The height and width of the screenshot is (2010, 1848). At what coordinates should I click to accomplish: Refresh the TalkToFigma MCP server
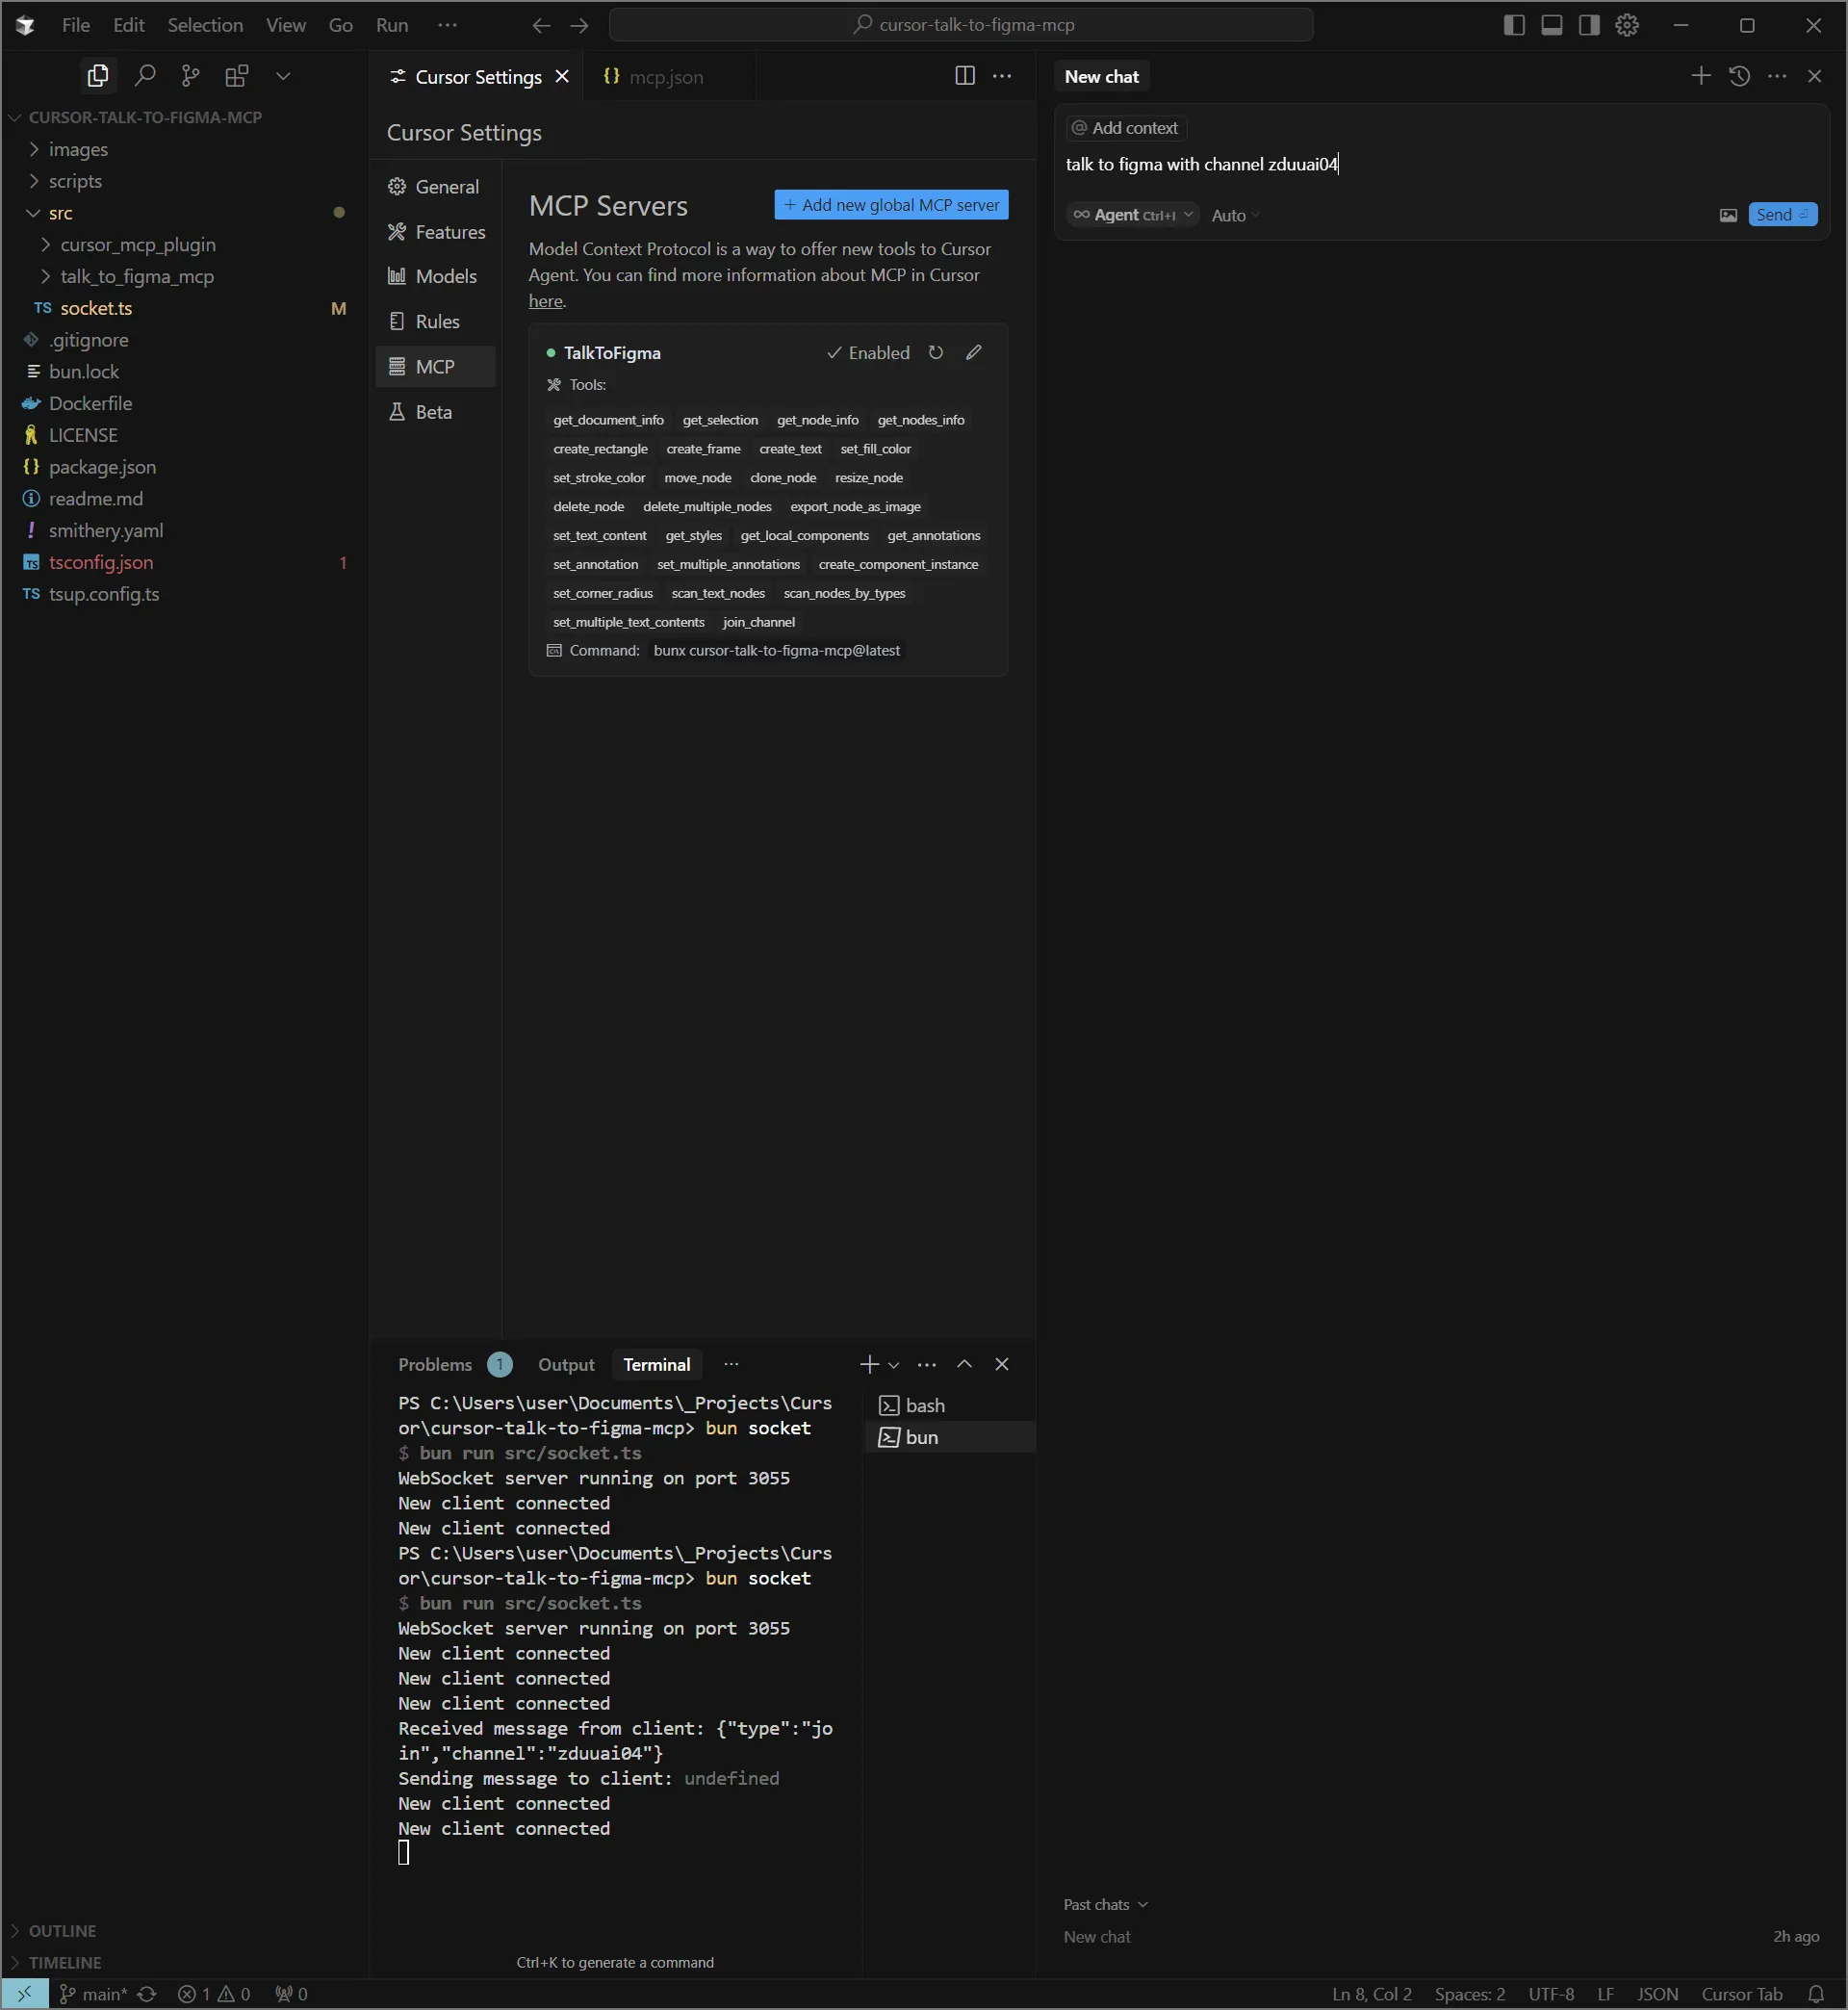[935, 353]
